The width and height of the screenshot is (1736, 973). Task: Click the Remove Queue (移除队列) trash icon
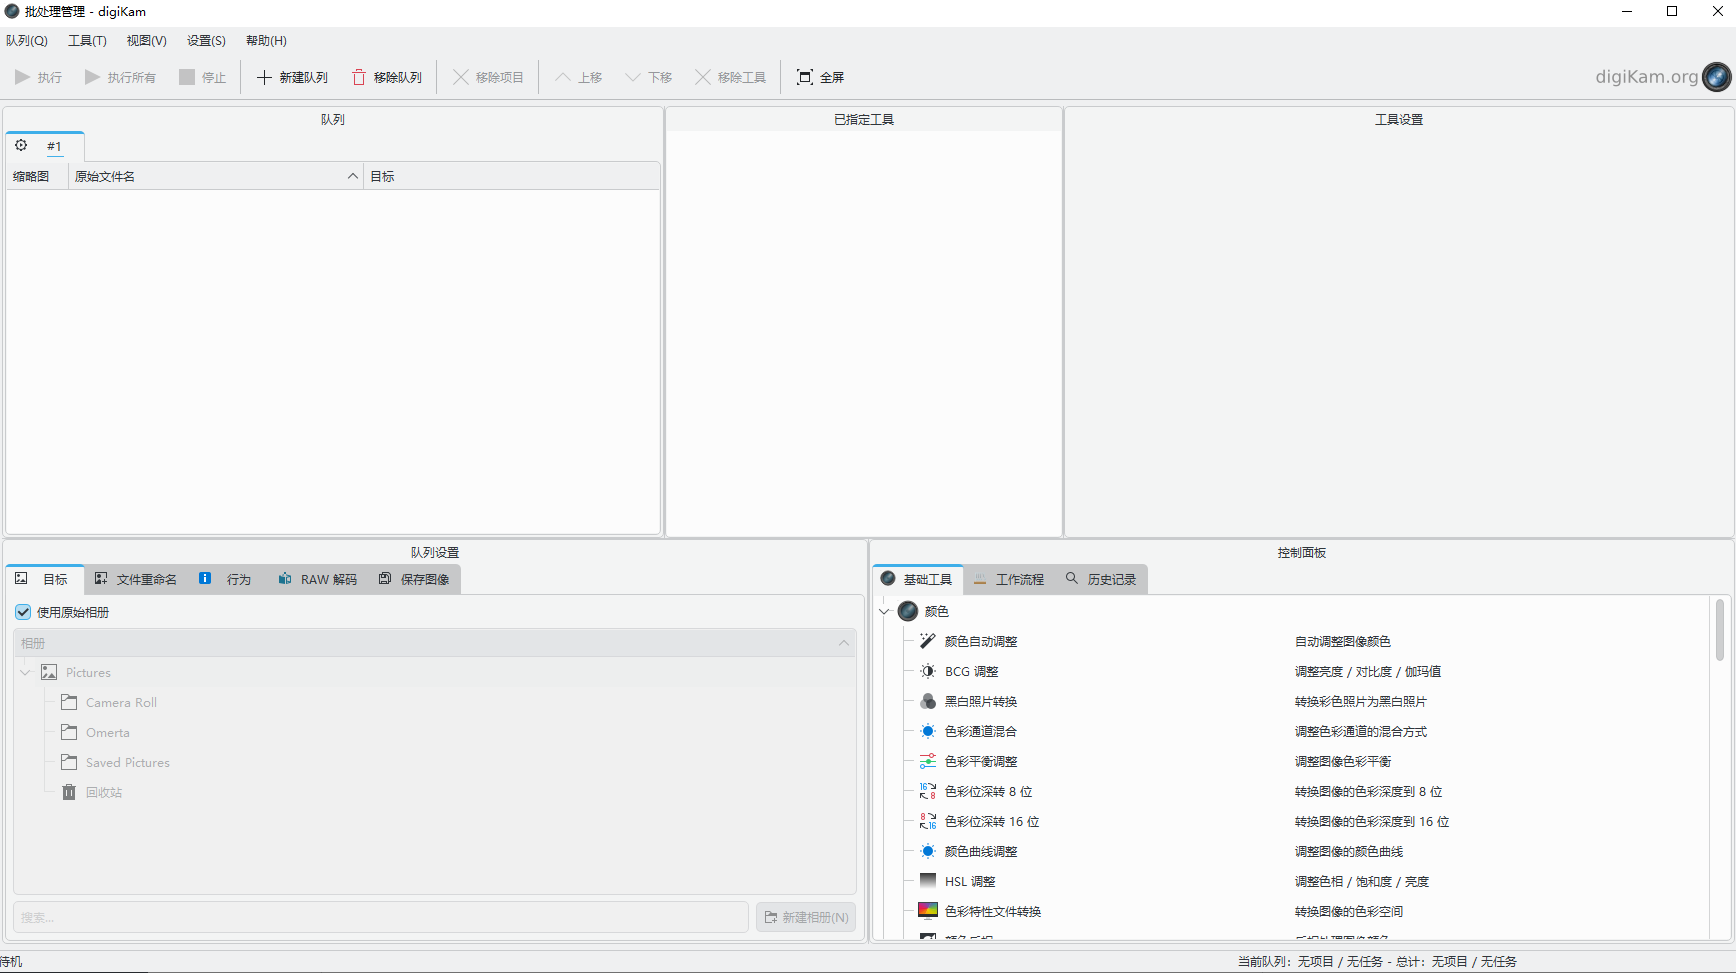(359, 77)
